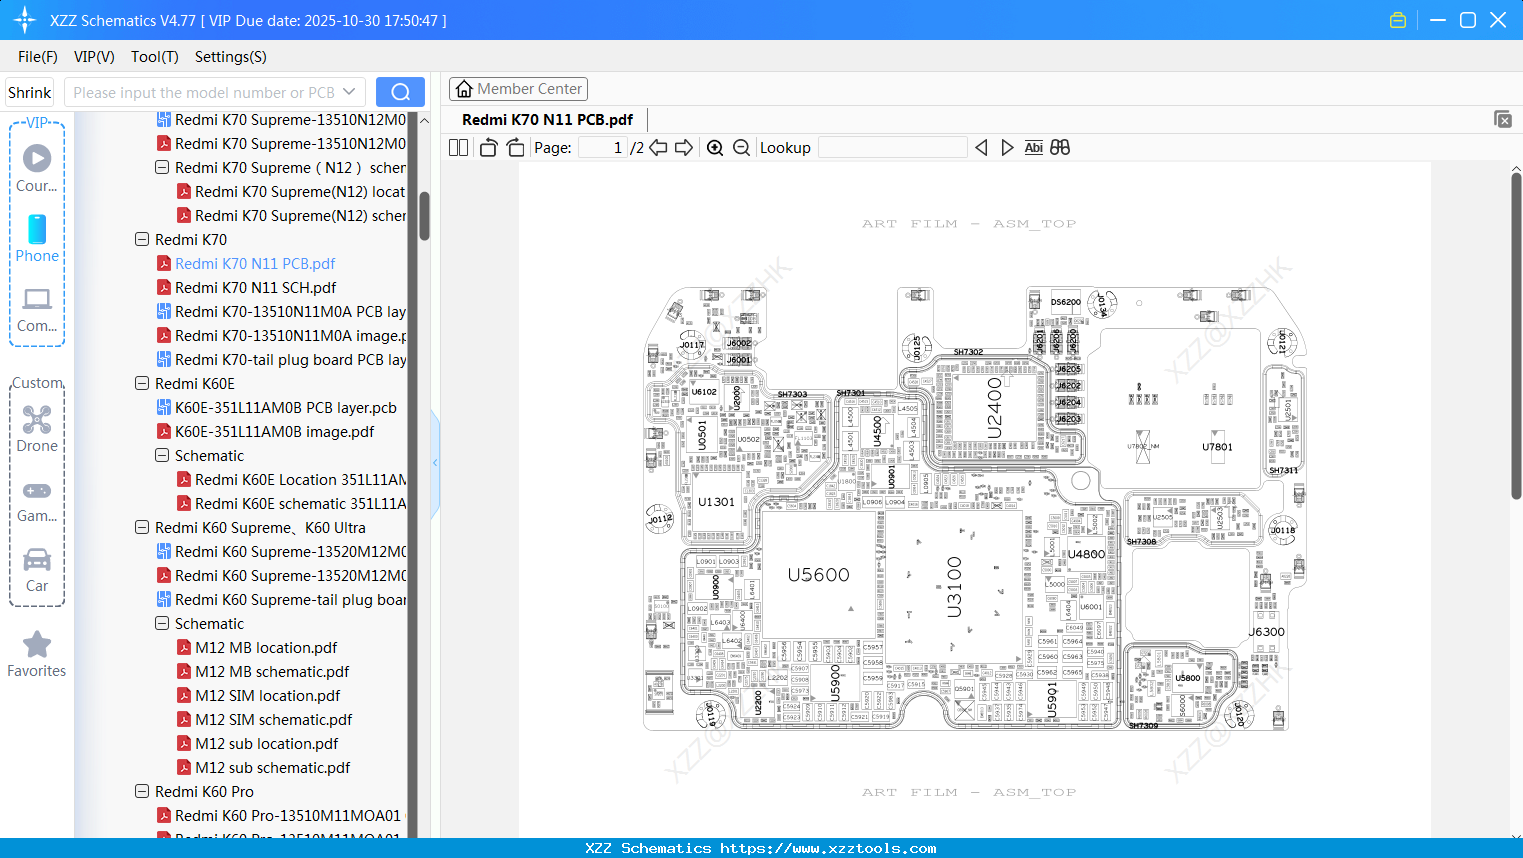The width and height of the screenshot is (1523, 858).
Task: Open the Settings(S) menu
Action: click(231, 57)
